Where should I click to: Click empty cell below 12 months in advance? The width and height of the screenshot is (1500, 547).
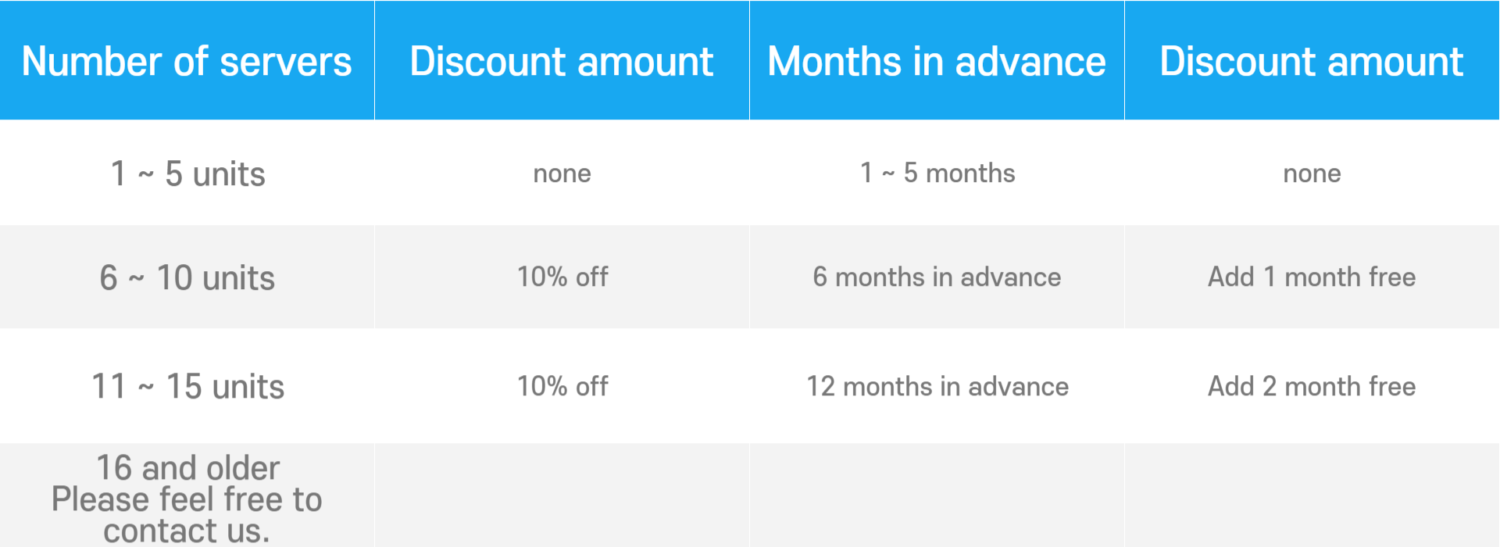coord(937,495)
